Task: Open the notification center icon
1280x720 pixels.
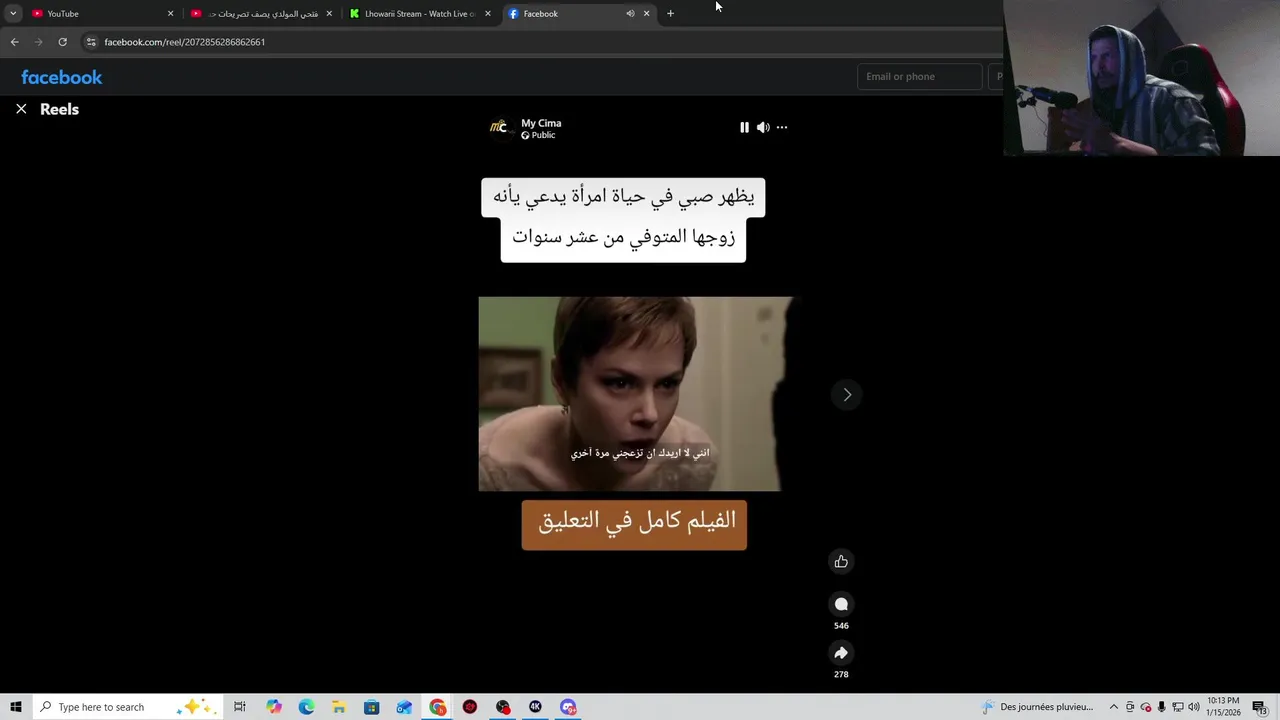Action: click(x=1260, y=707)
